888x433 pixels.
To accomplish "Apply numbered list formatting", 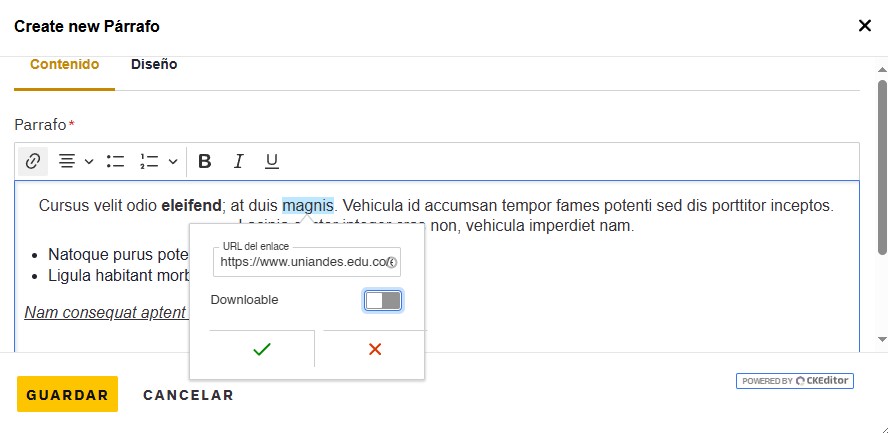I will (x=150, y=161).
